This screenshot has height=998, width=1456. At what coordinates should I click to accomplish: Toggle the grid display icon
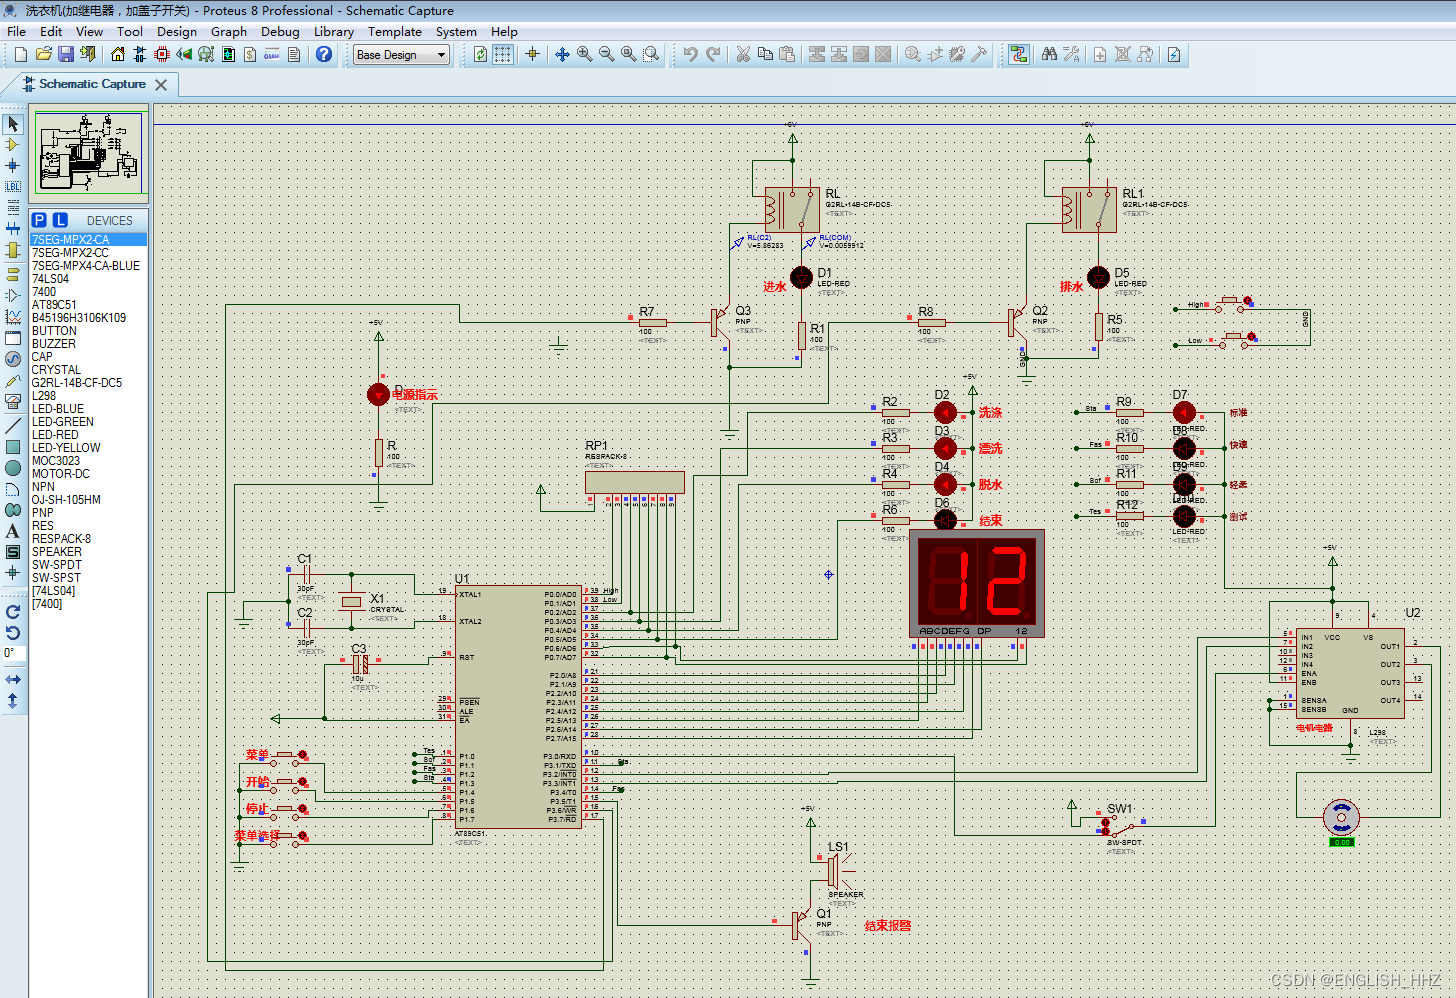click(x=503, y=54)
